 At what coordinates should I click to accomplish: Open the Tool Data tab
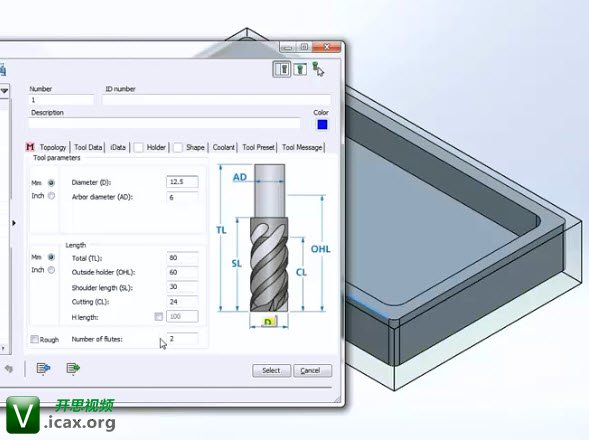tap(88, 147)
